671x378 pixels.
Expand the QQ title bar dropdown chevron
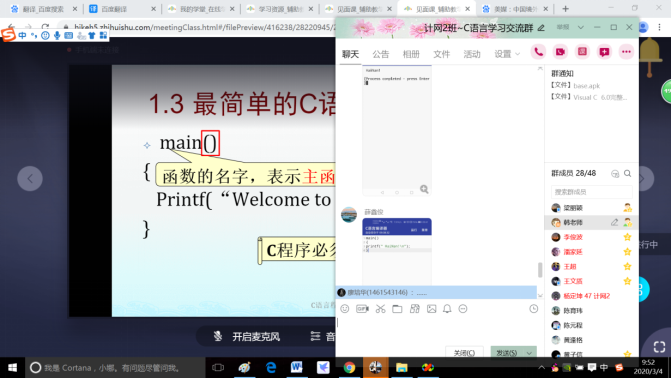(581, 27)
